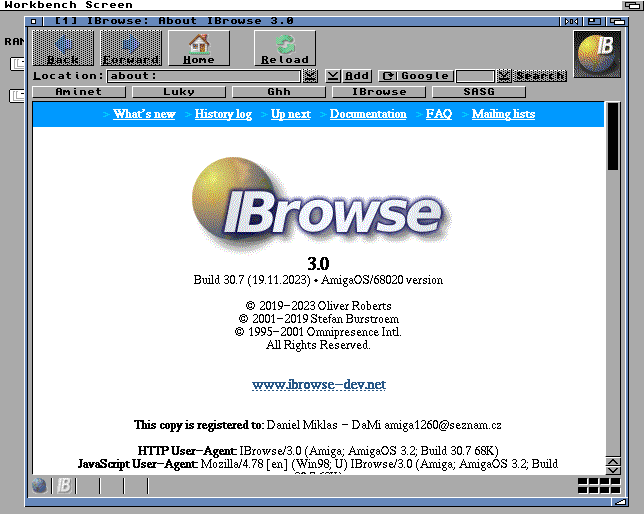Open the Aminet bookmark
Viewport: 644px width, 514px height.
78,92
